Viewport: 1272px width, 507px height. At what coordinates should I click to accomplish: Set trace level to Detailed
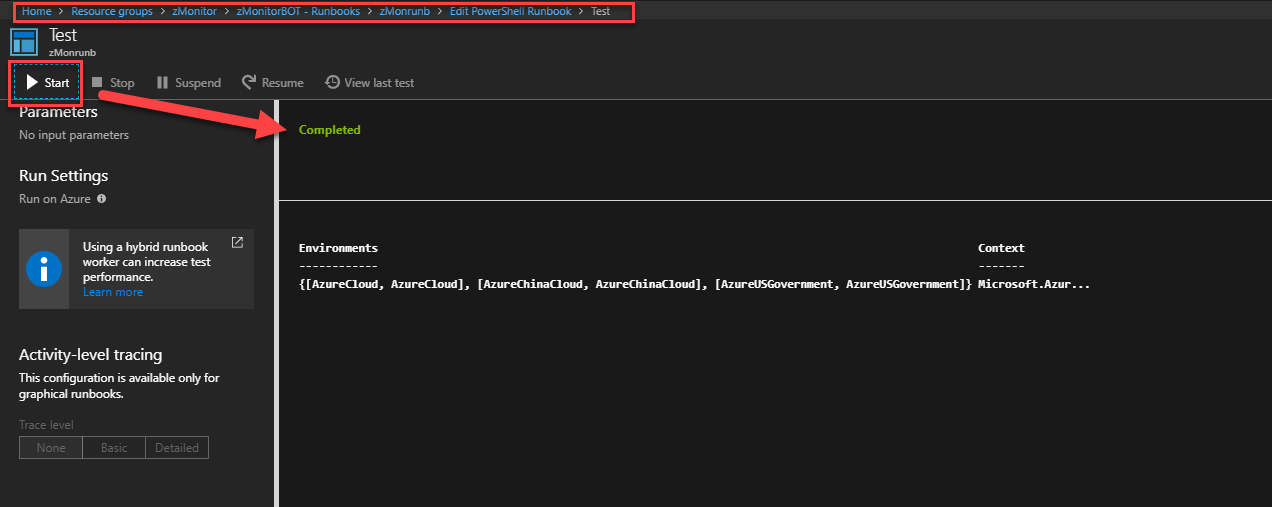coord(177,448)
